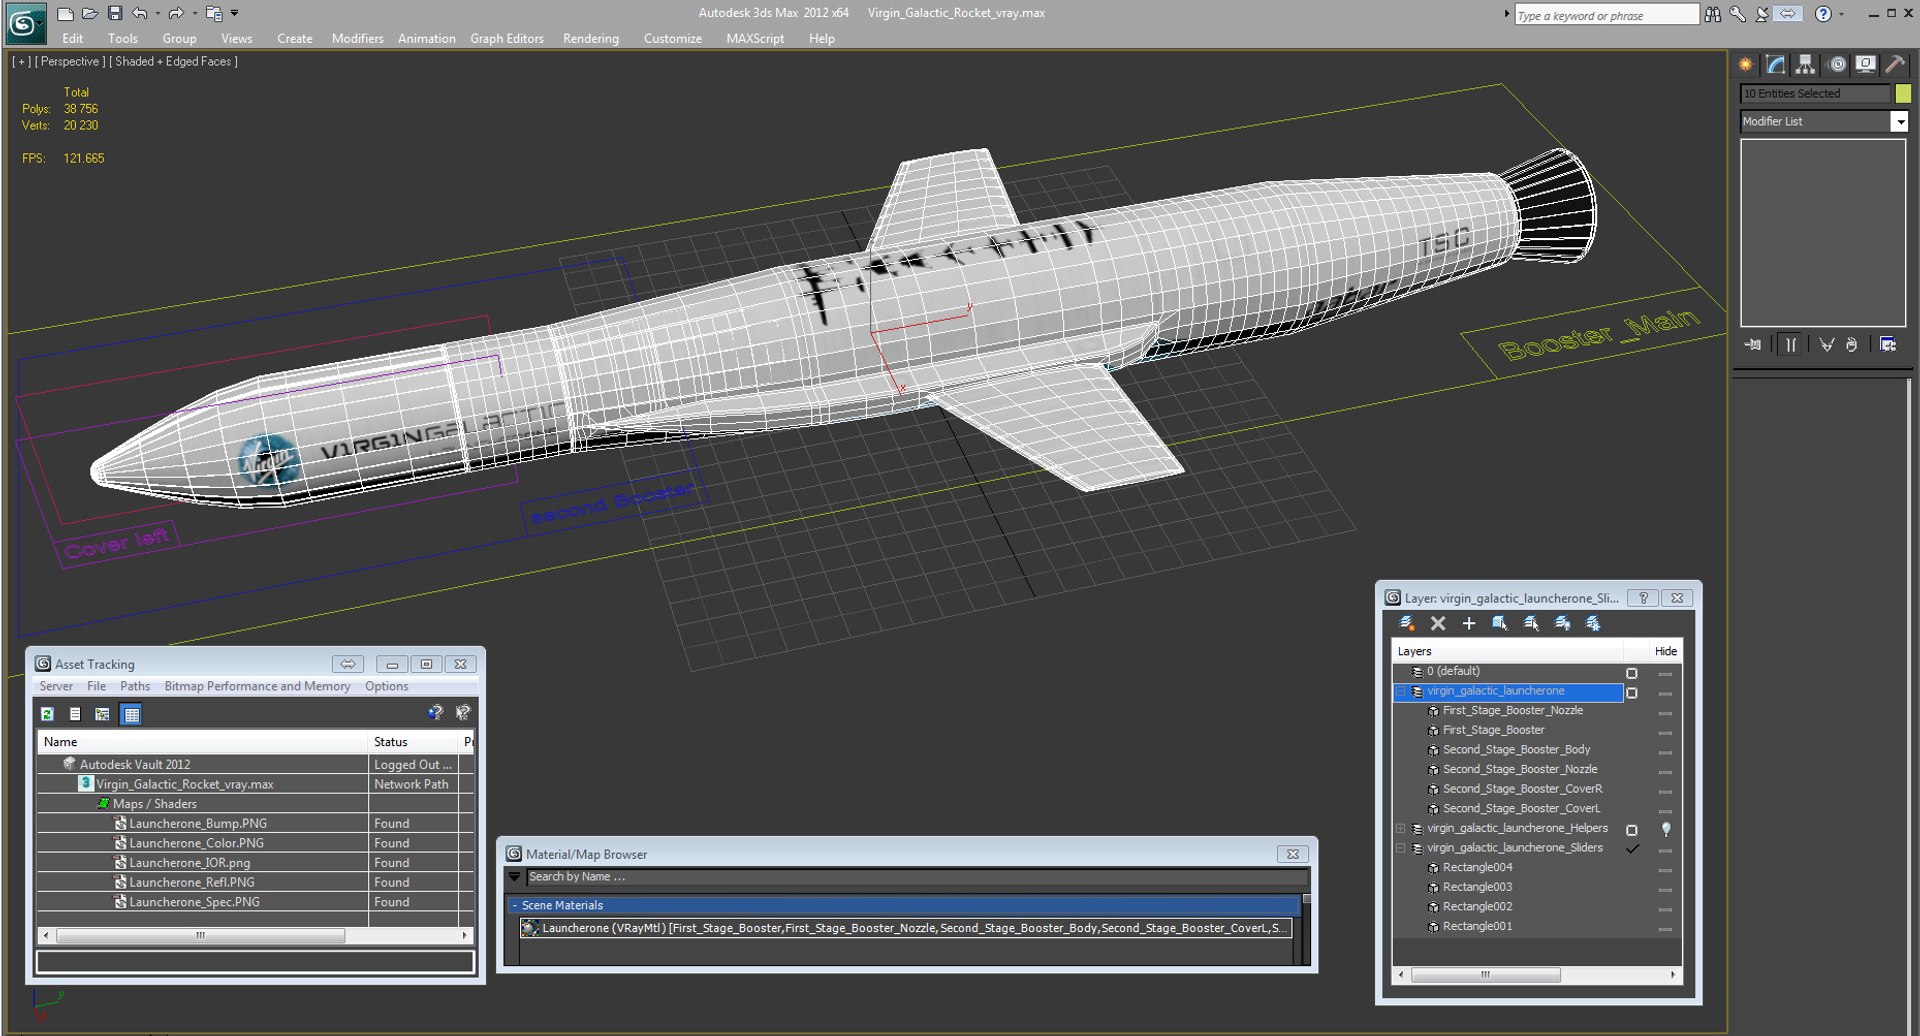Toggle hide for Rectangle004 row
This screenshot has width=1920, height=1036.
(x=1665, y=869)
